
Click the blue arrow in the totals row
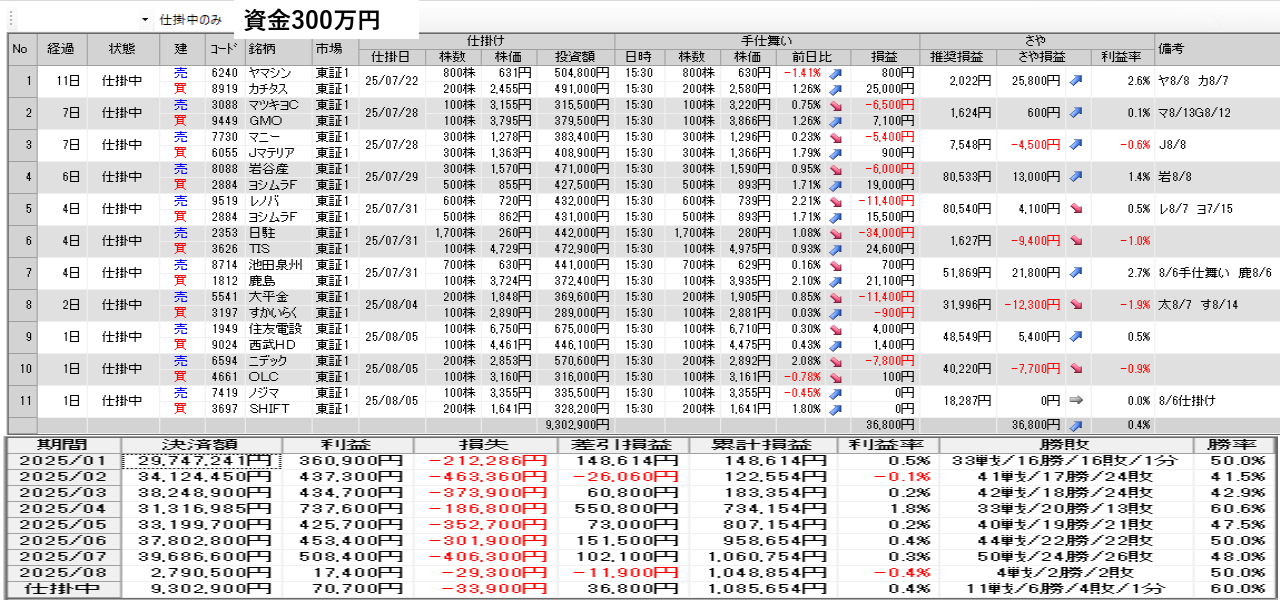pyautogui.click(x=1076, y=425)
